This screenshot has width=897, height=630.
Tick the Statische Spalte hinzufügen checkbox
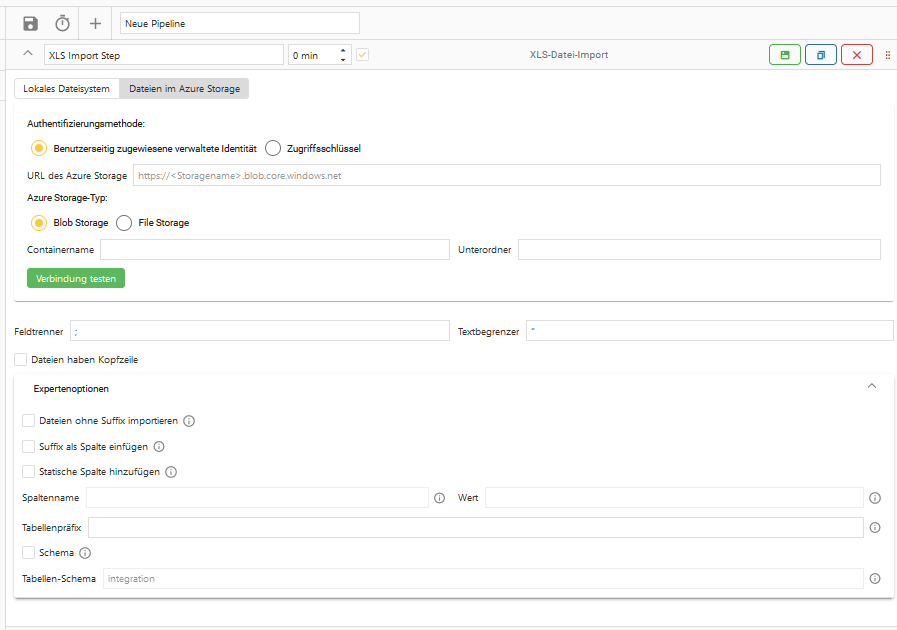click(29, 471)
